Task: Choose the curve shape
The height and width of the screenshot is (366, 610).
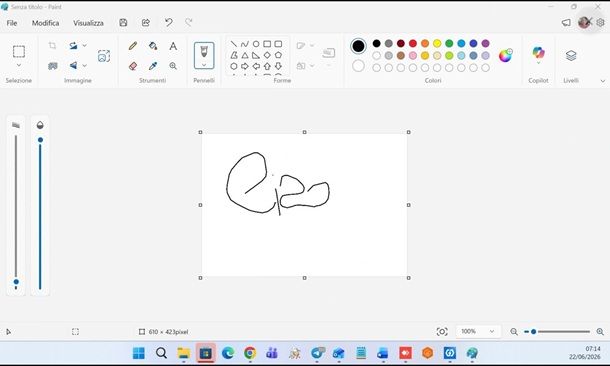Action: pos(245,44)
